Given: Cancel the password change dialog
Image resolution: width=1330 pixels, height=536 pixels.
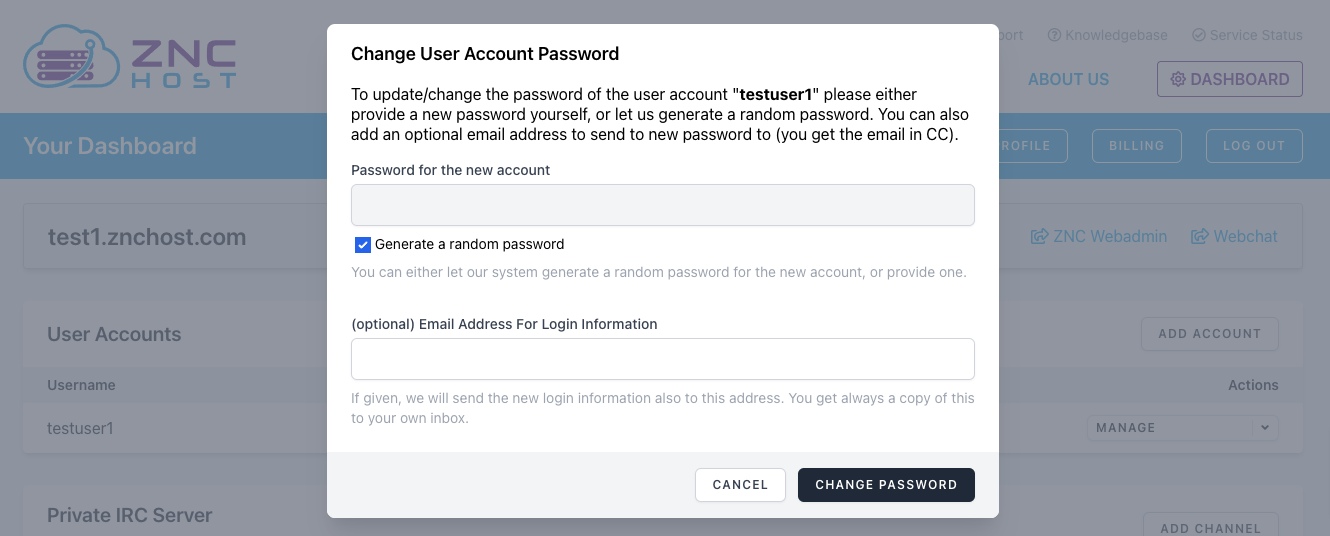Looking at the screenshot, I should pos(740,485).
